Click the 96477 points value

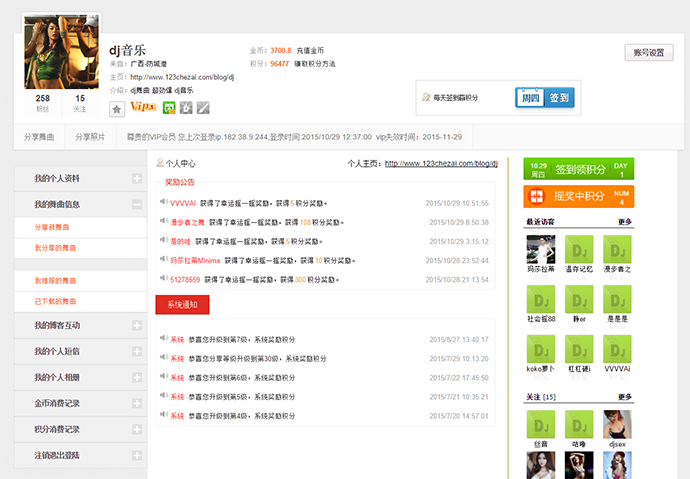click(279, 64)
